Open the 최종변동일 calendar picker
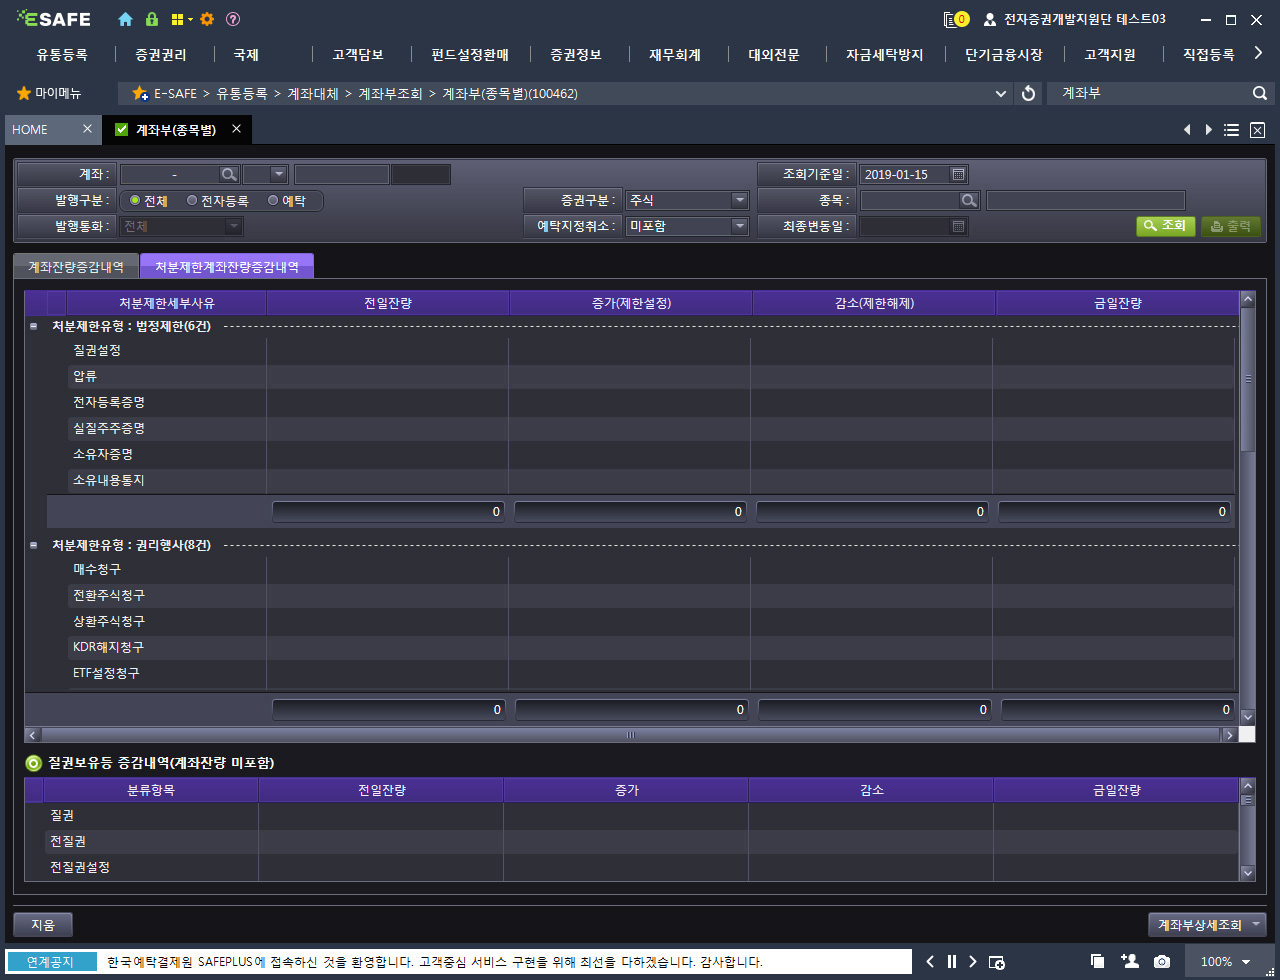Screen dimensions: 1280x980 958,226
